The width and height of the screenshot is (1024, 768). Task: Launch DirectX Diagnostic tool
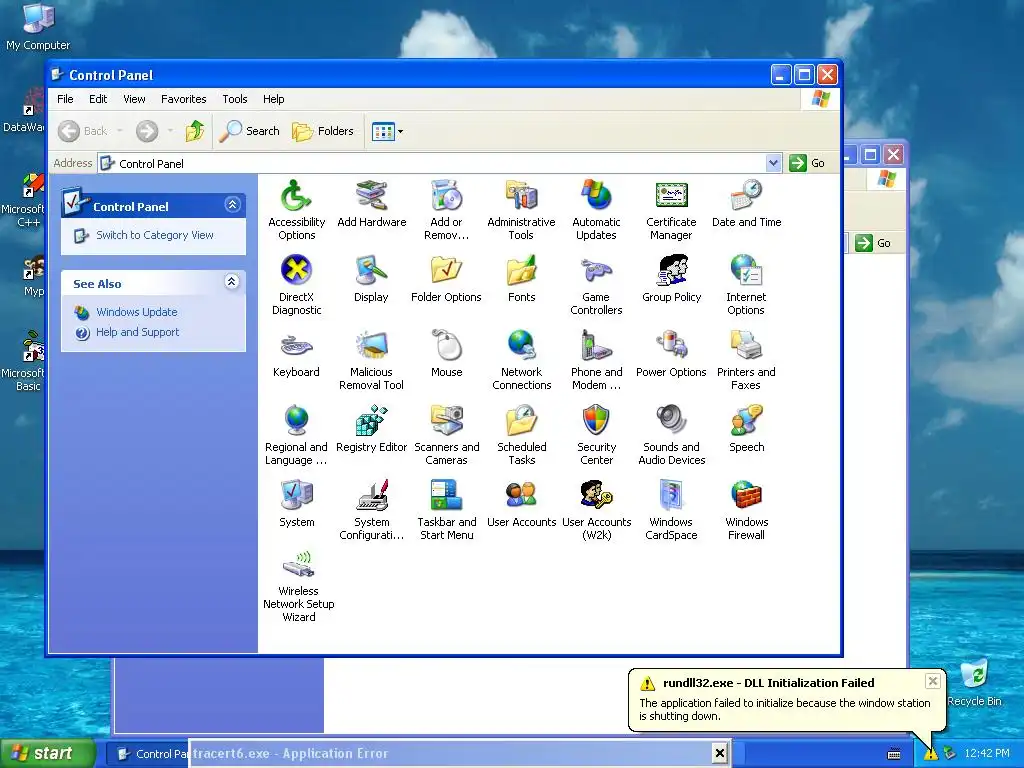point(296,285)
